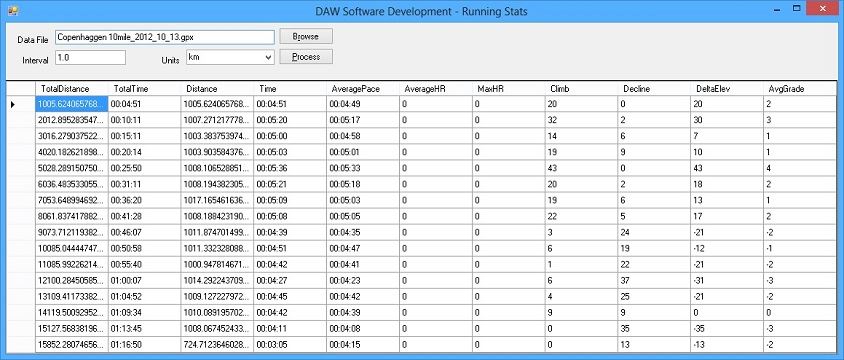Select TotalTime cell 01:16:50
844x360 pixels.
144,344
